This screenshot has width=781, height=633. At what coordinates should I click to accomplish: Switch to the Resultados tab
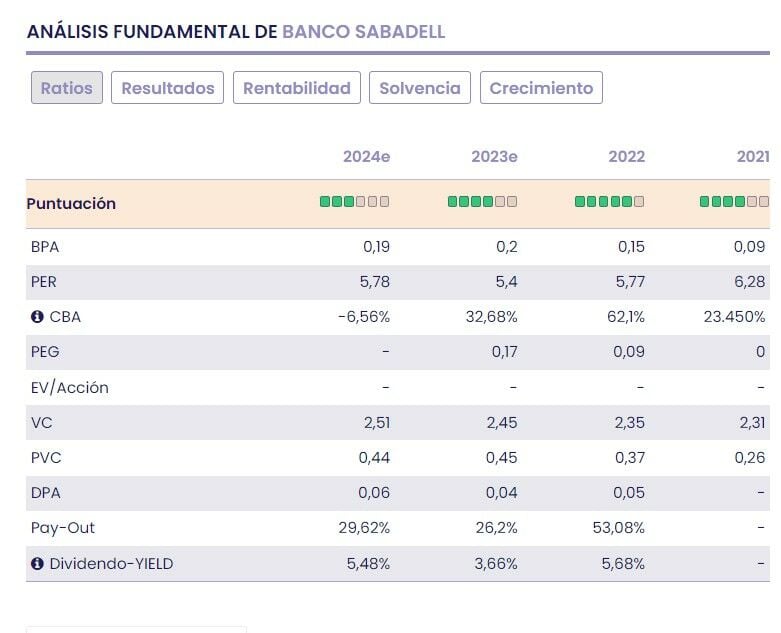tap(168, 88)
